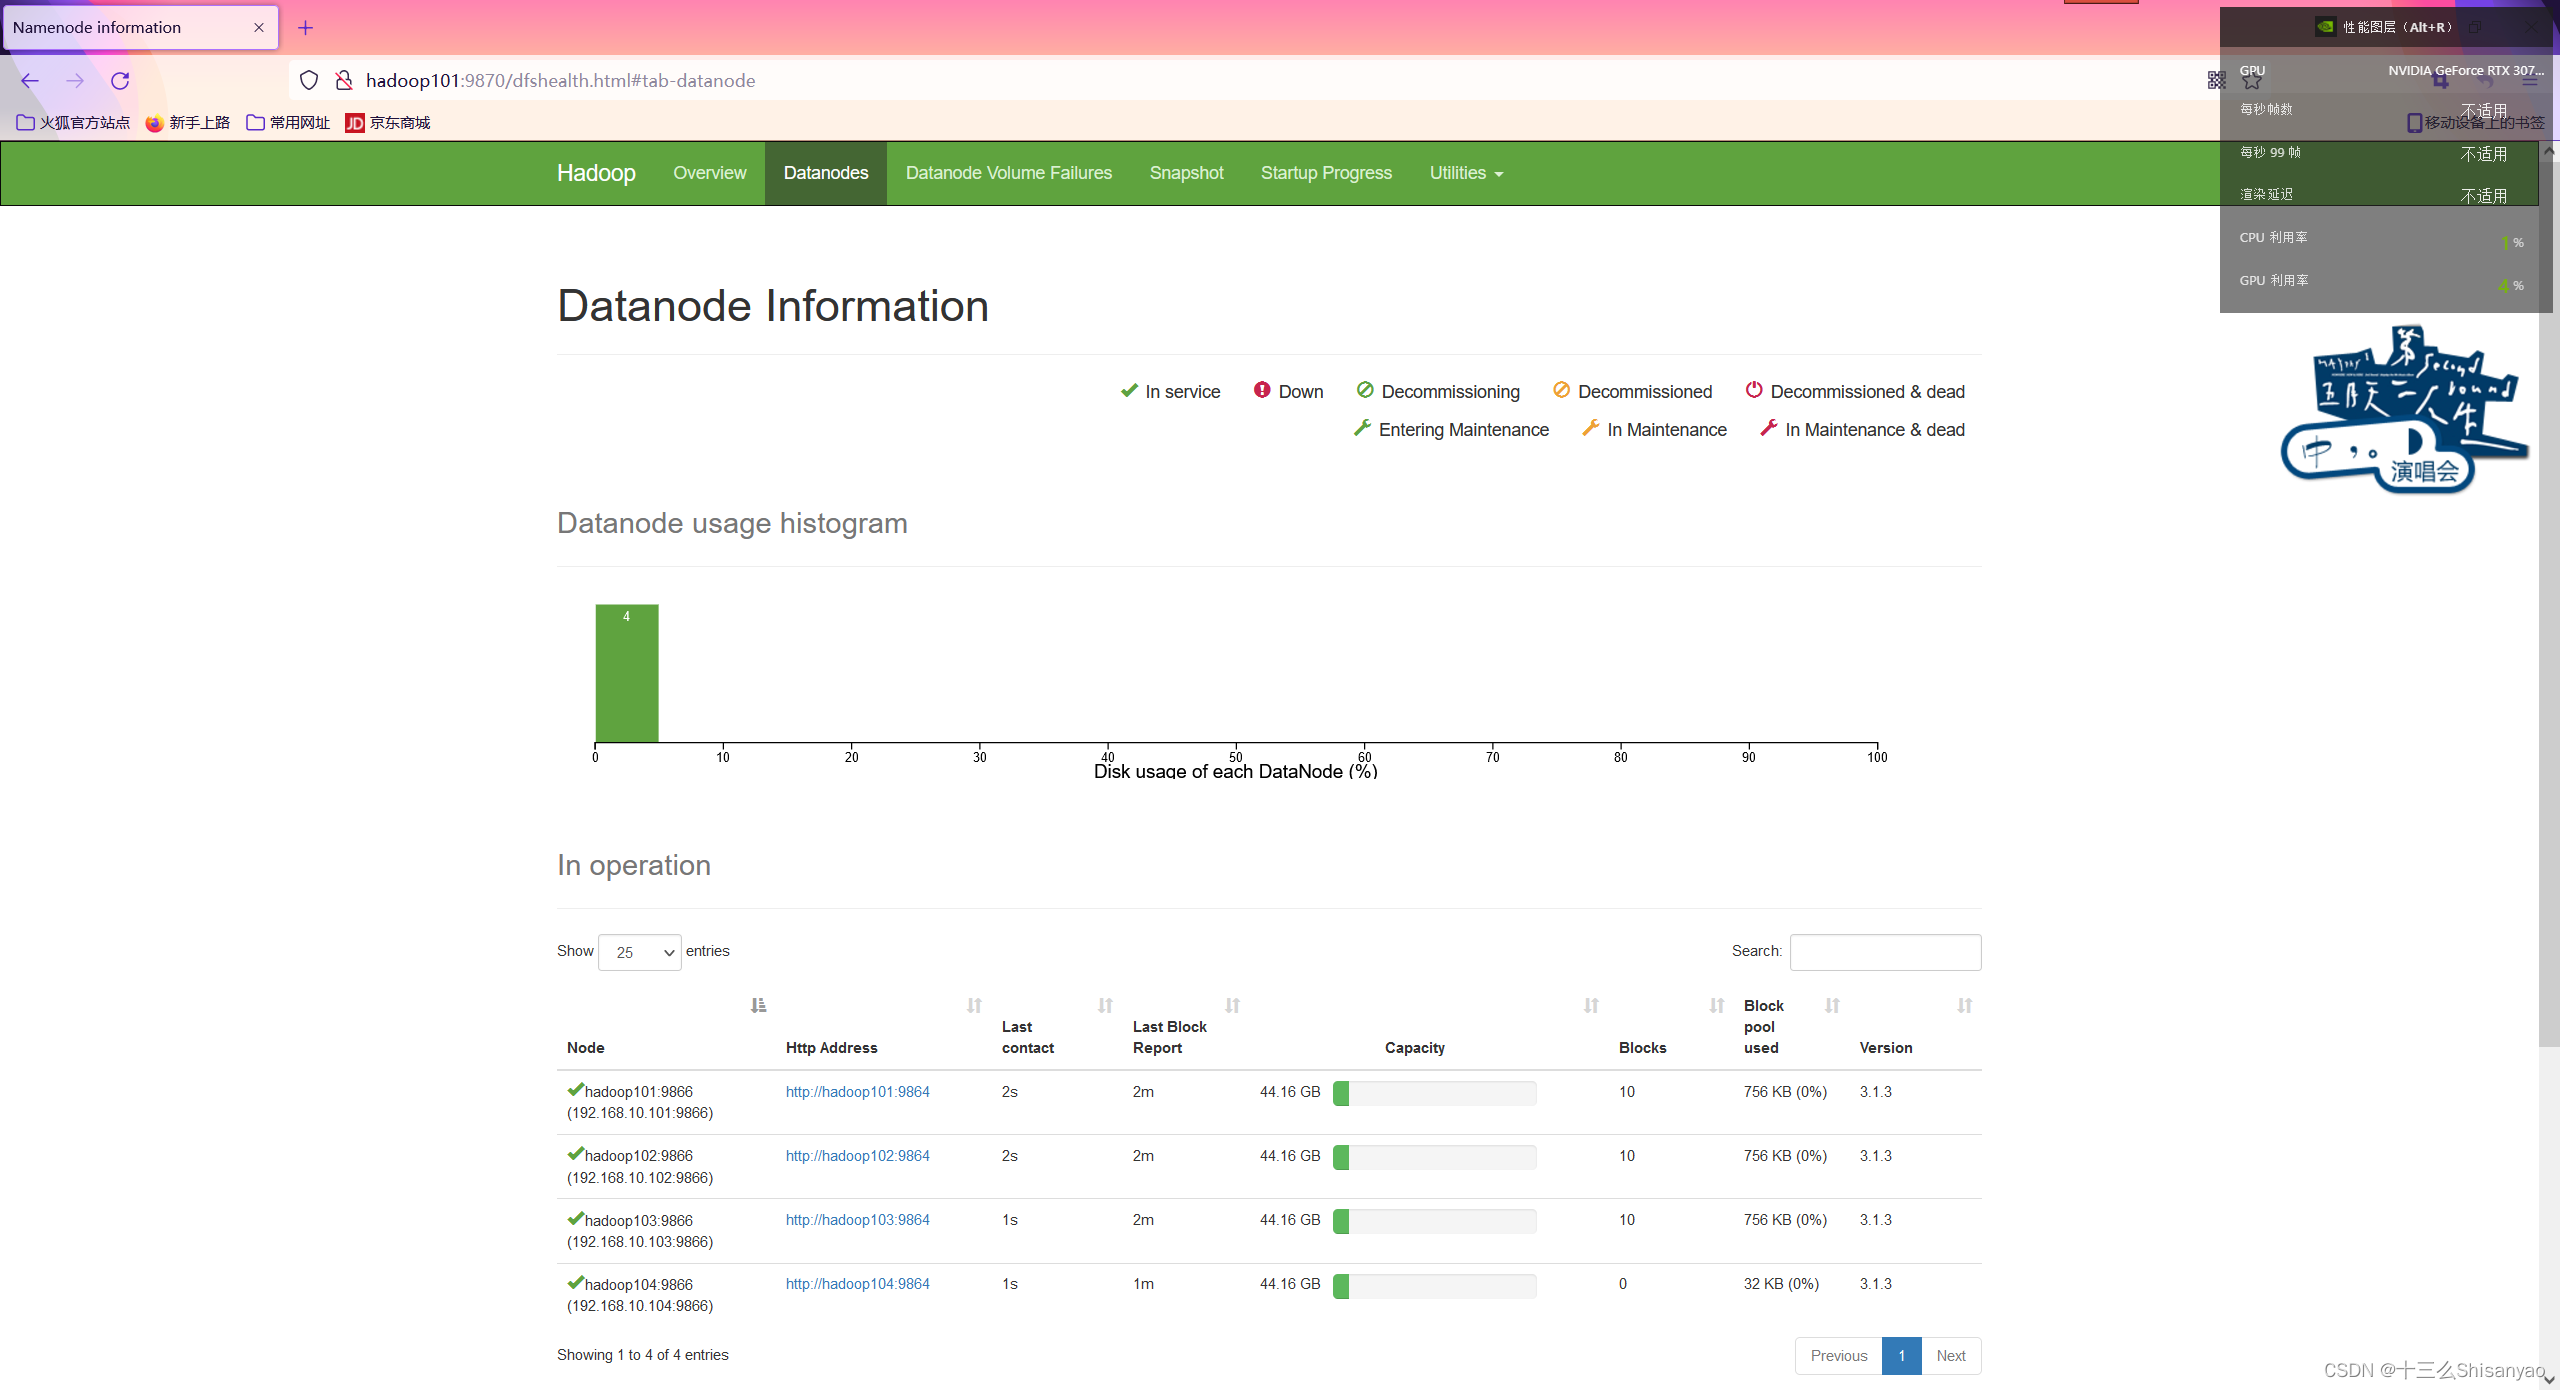Click the Decommissioned status icon
The image size is (2560, 1390).
[1559, 392]
